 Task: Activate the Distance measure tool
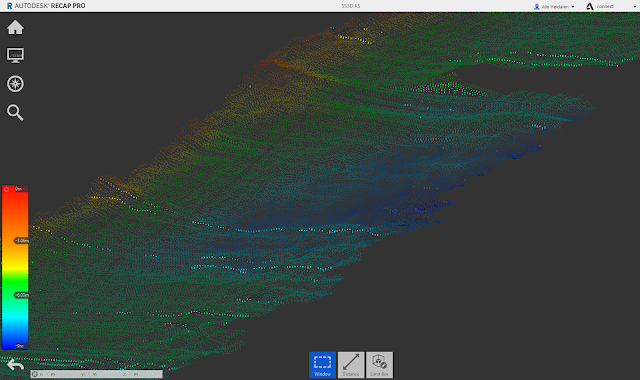[x=351, y=364]
